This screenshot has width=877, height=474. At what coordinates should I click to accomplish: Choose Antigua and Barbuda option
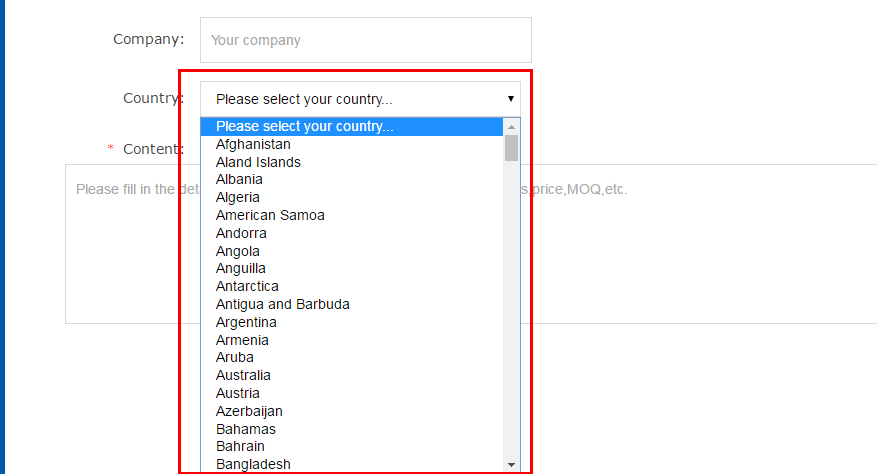coord(283,304)
